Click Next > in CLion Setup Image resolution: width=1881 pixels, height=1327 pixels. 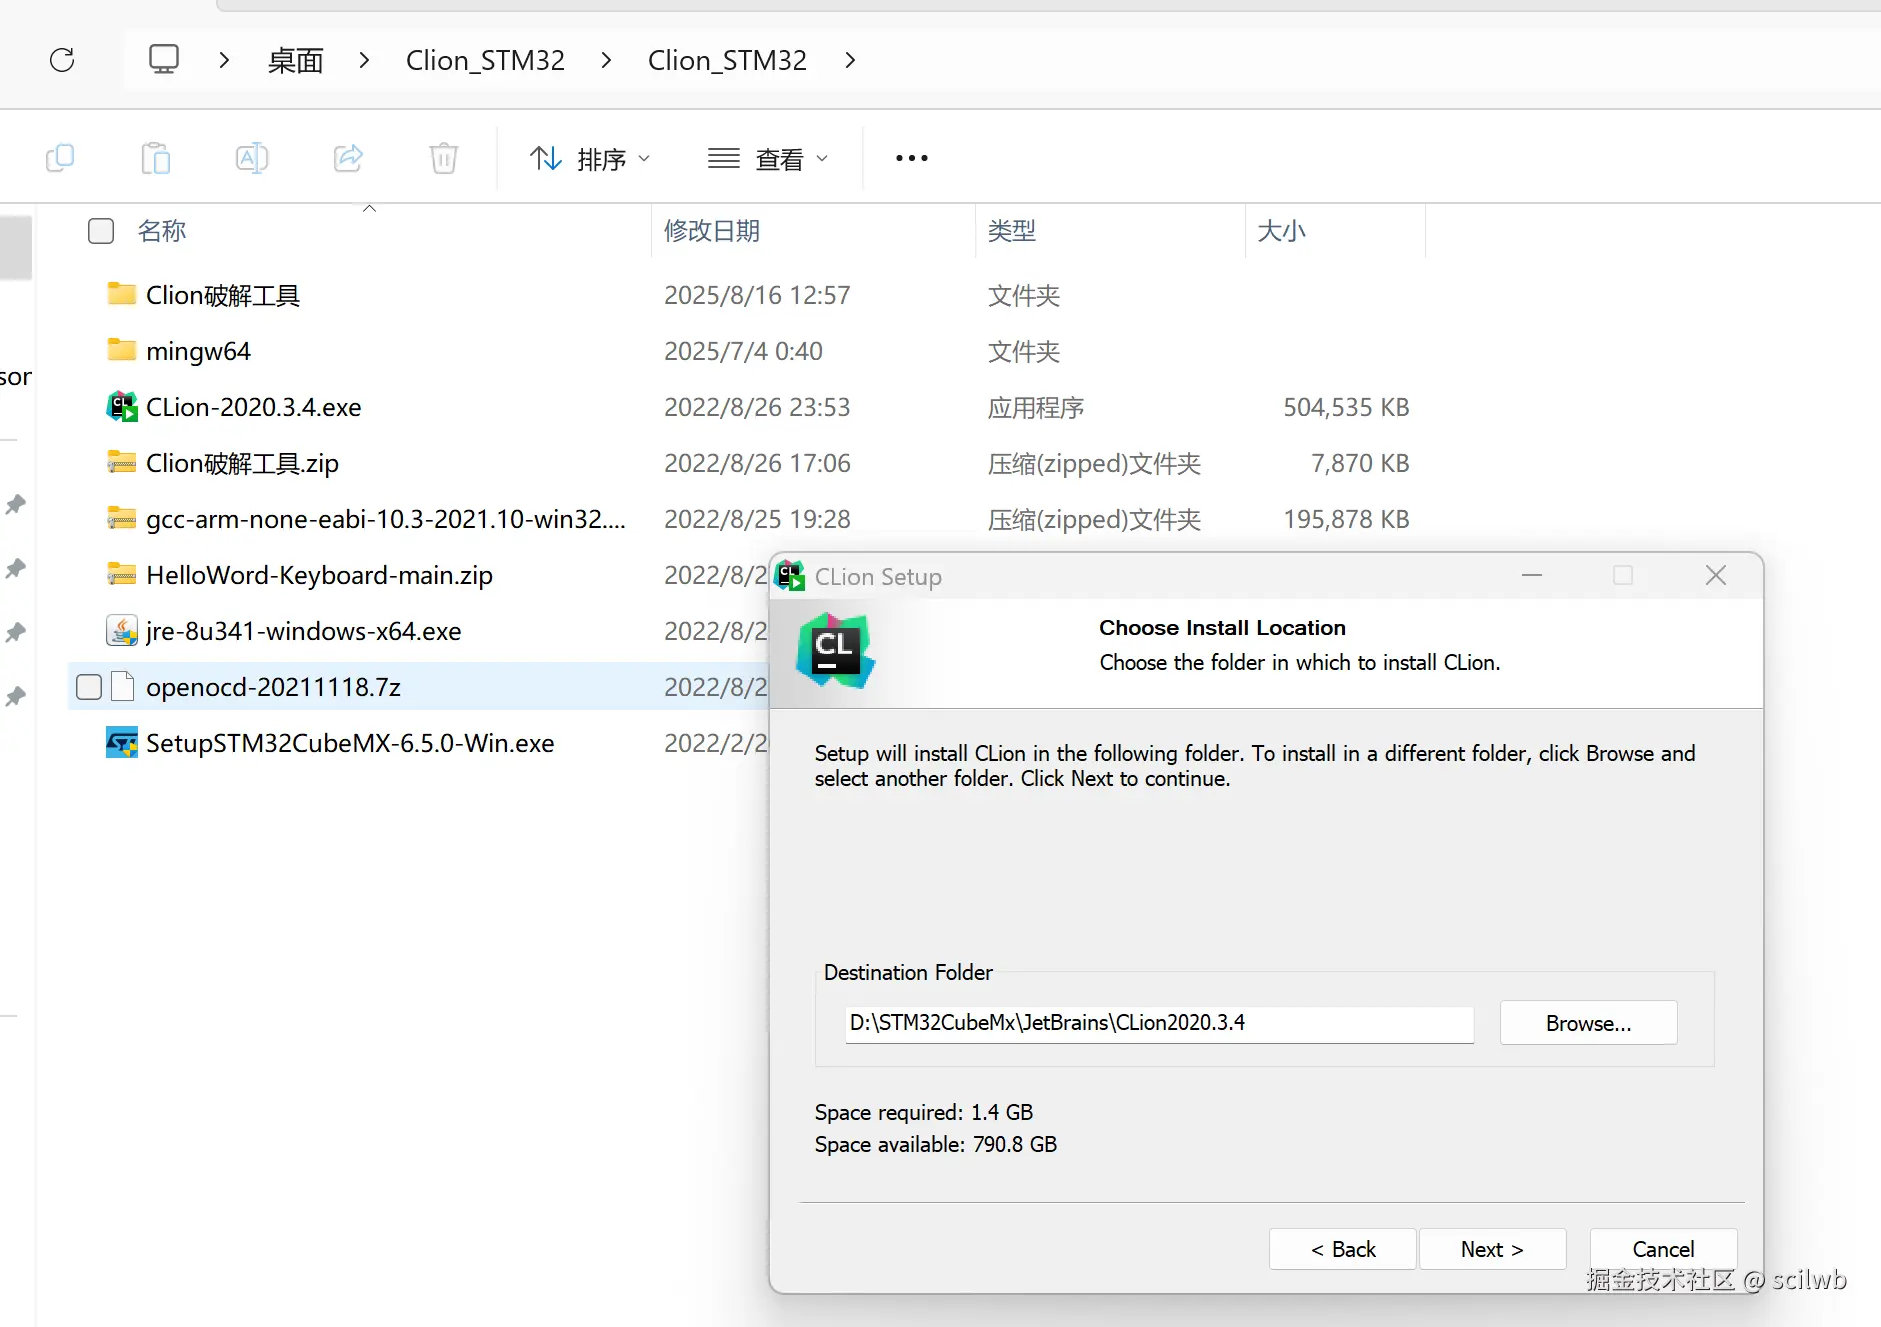(x=1492, y=1249)
